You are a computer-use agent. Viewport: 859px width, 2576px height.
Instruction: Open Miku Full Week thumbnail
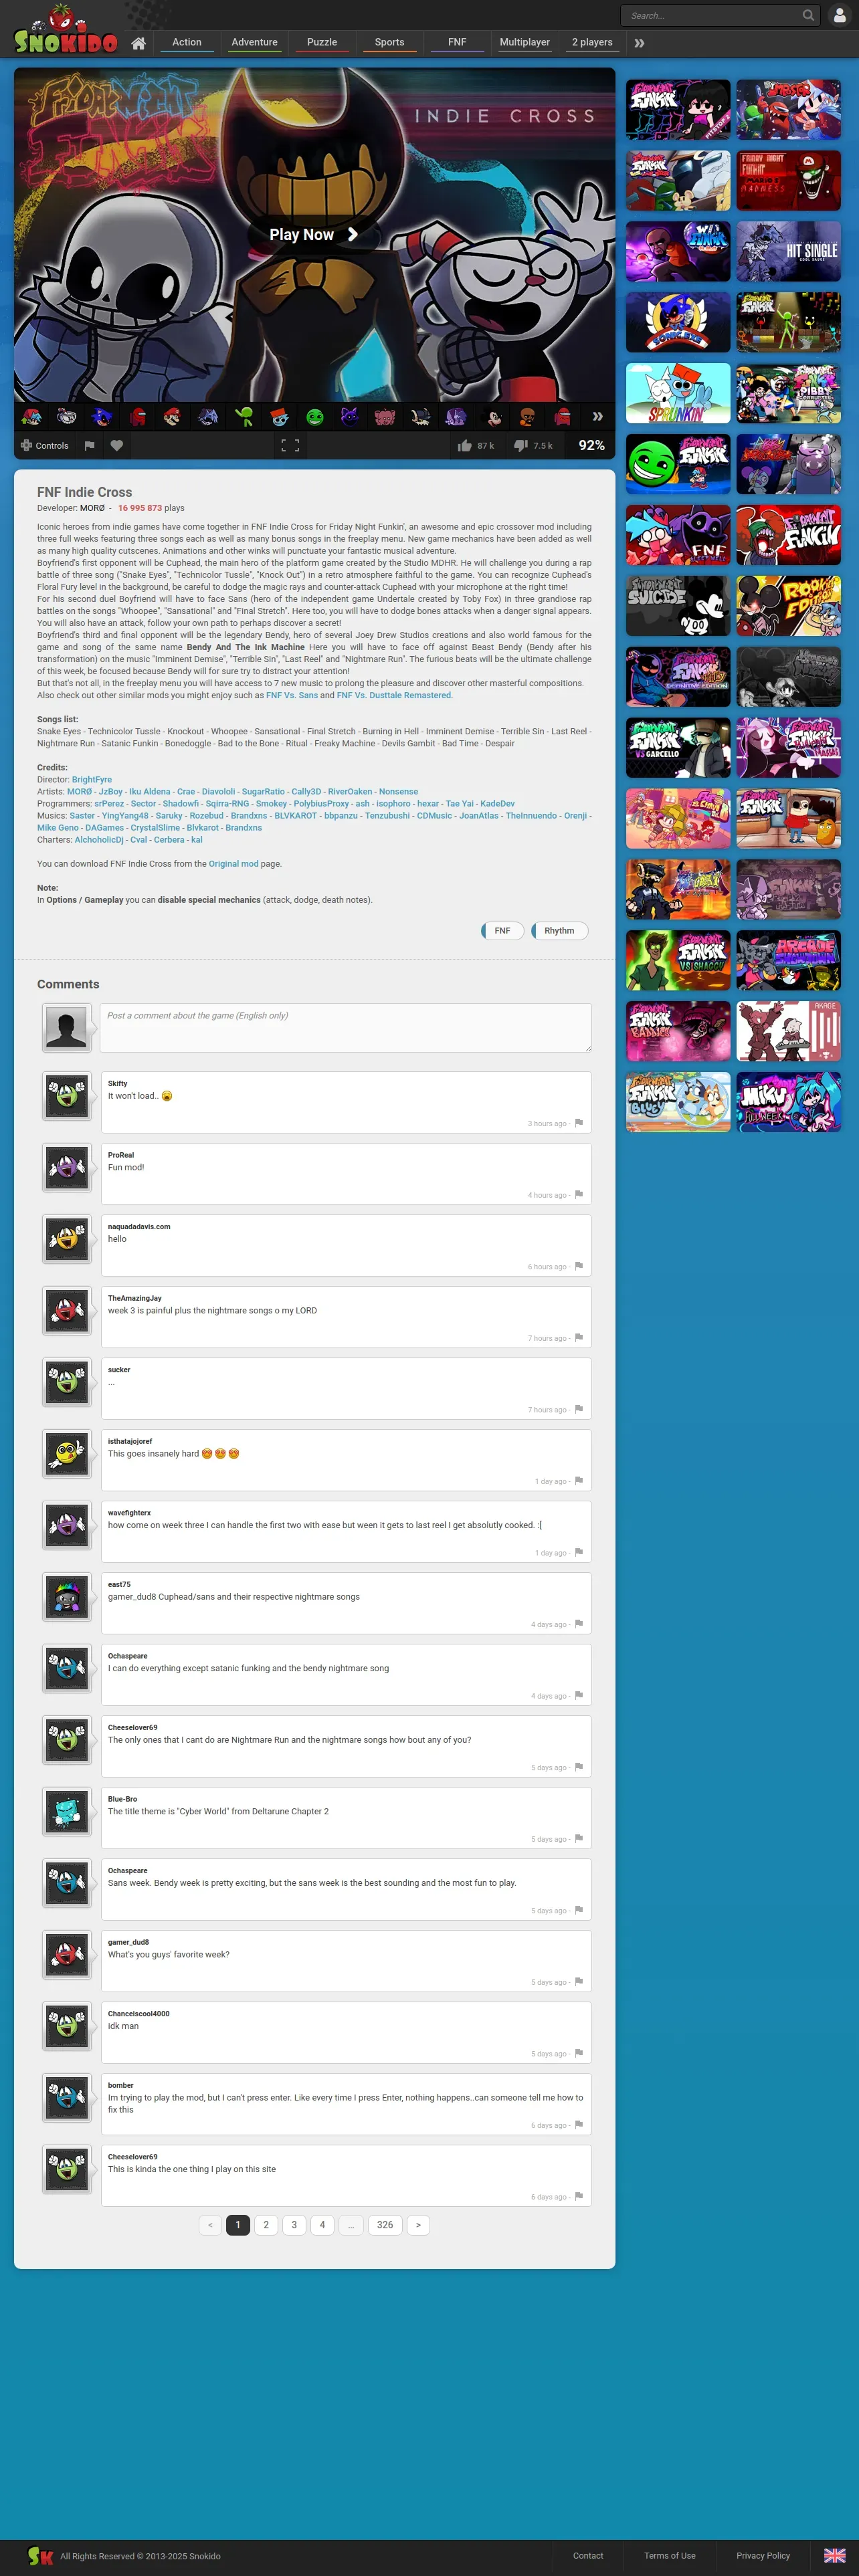[x=788, y=1102]
